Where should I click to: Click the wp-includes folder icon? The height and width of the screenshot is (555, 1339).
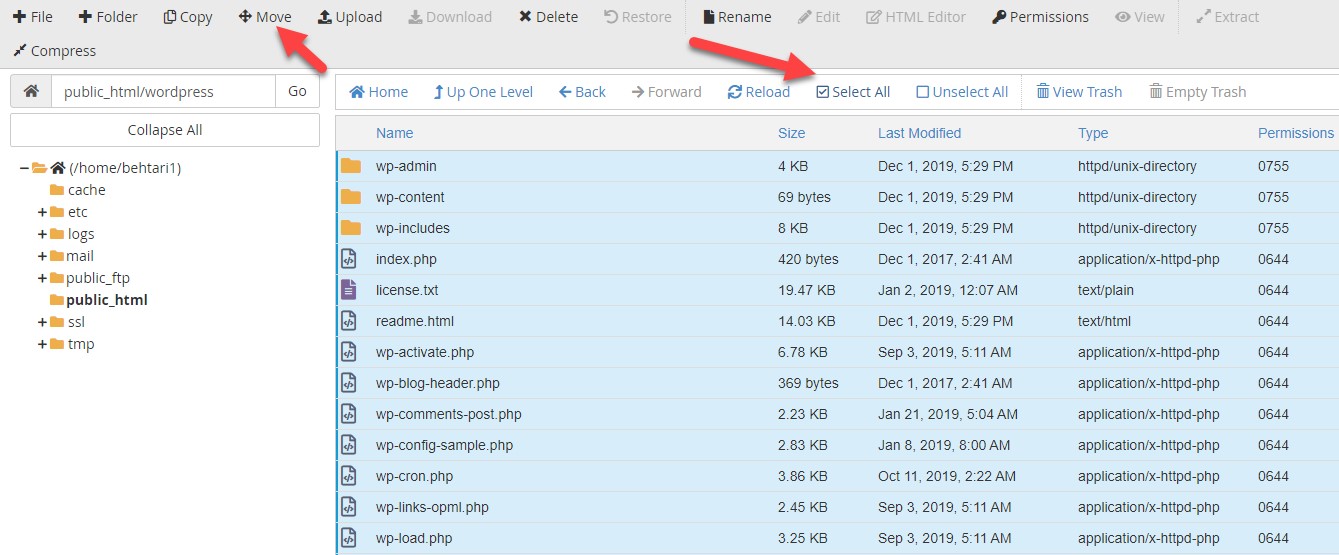pyautogui.click(x=350, y=228)
